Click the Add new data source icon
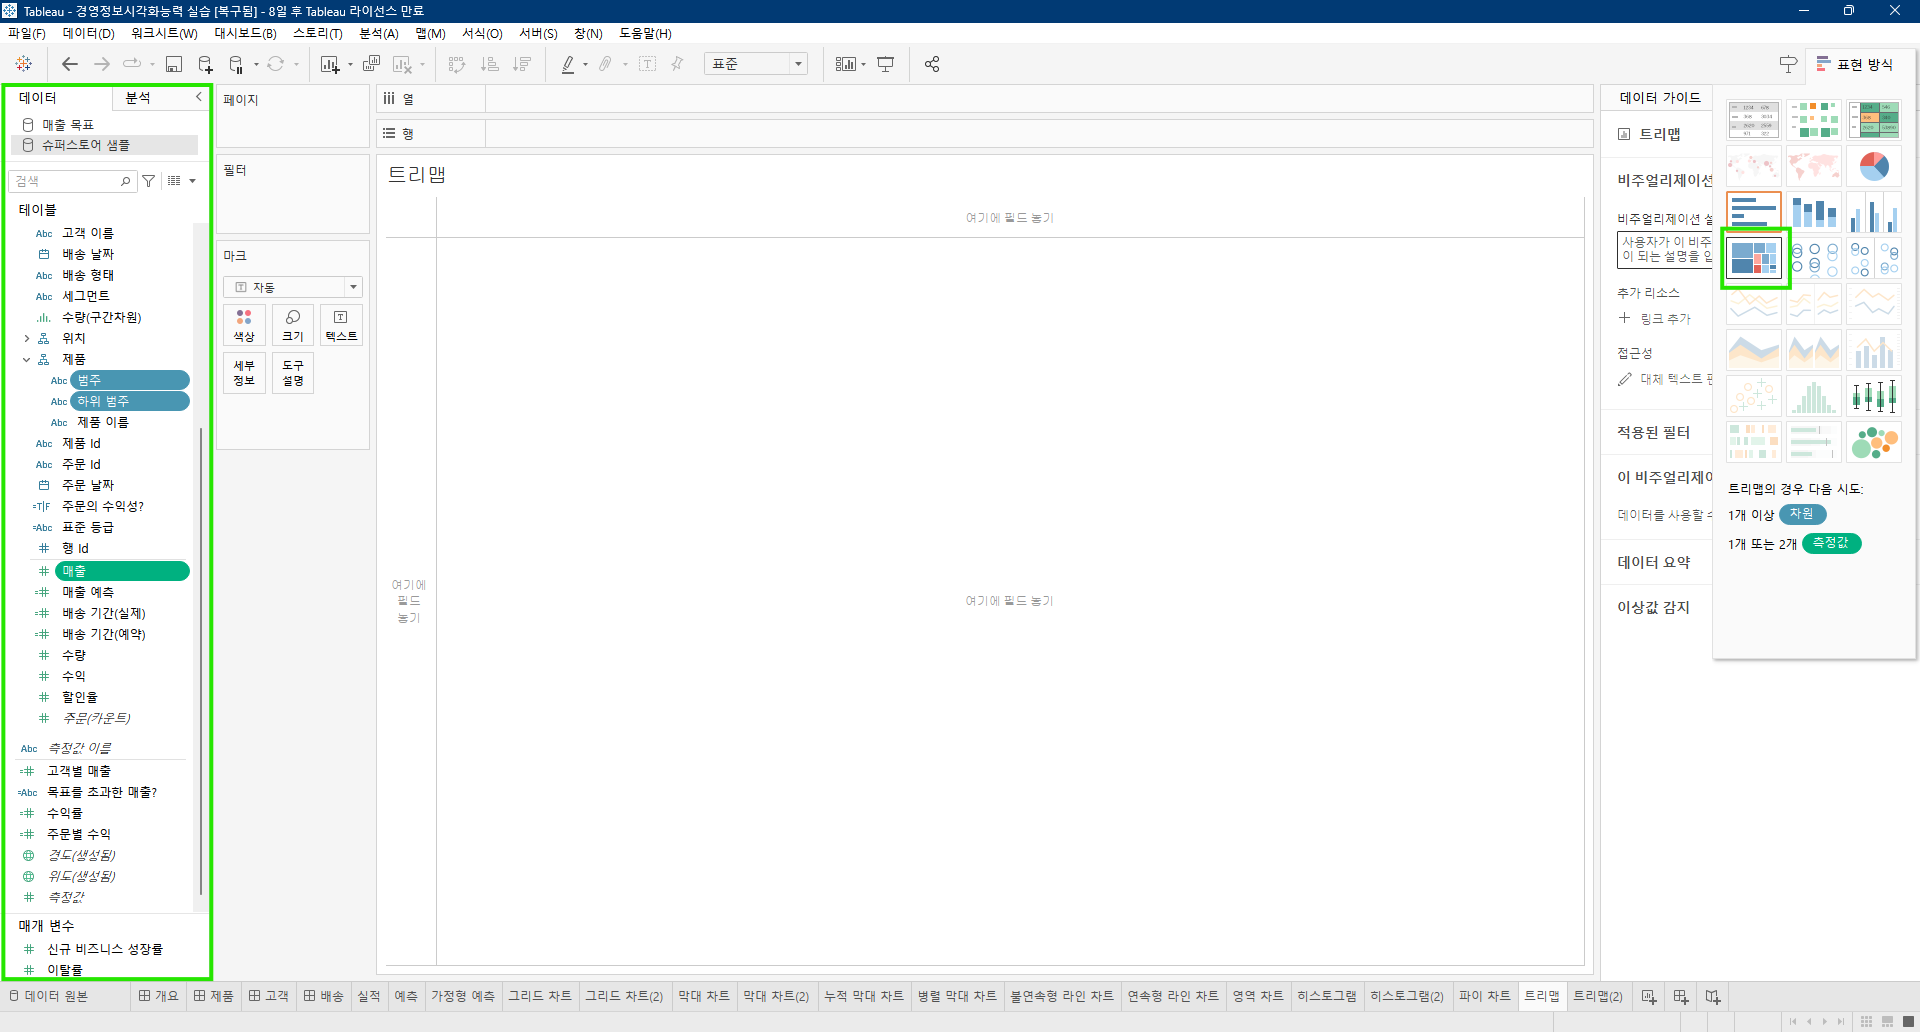Image resolution: width=1920 pixels, height=1032 pixels. [205, 64]
